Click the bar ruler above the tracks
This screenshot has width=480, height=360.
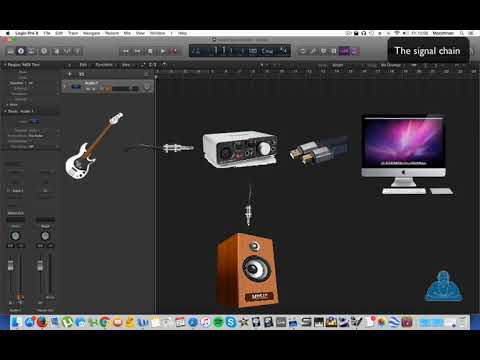[317, 71]
